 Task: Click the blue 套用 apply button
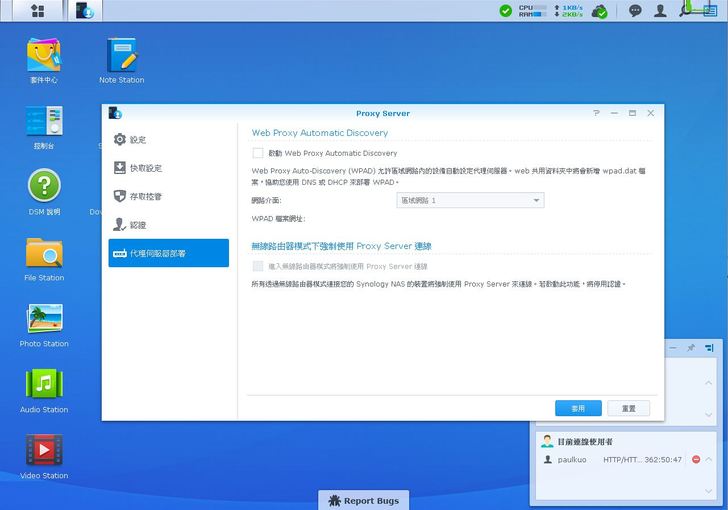(x=578, y=408)
